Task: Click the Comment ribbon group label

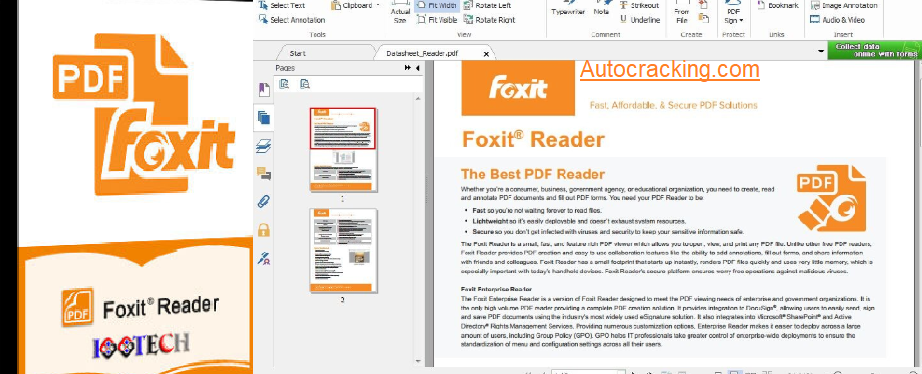Action: pos(606,35)
